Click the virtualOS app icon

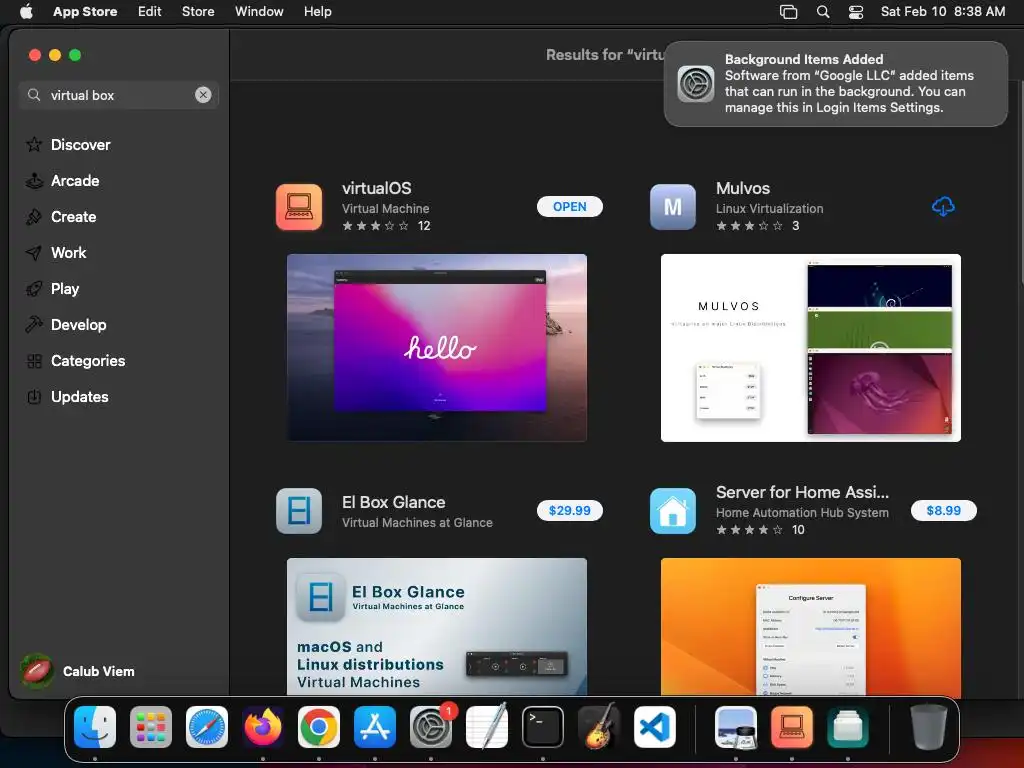(299, 207)
